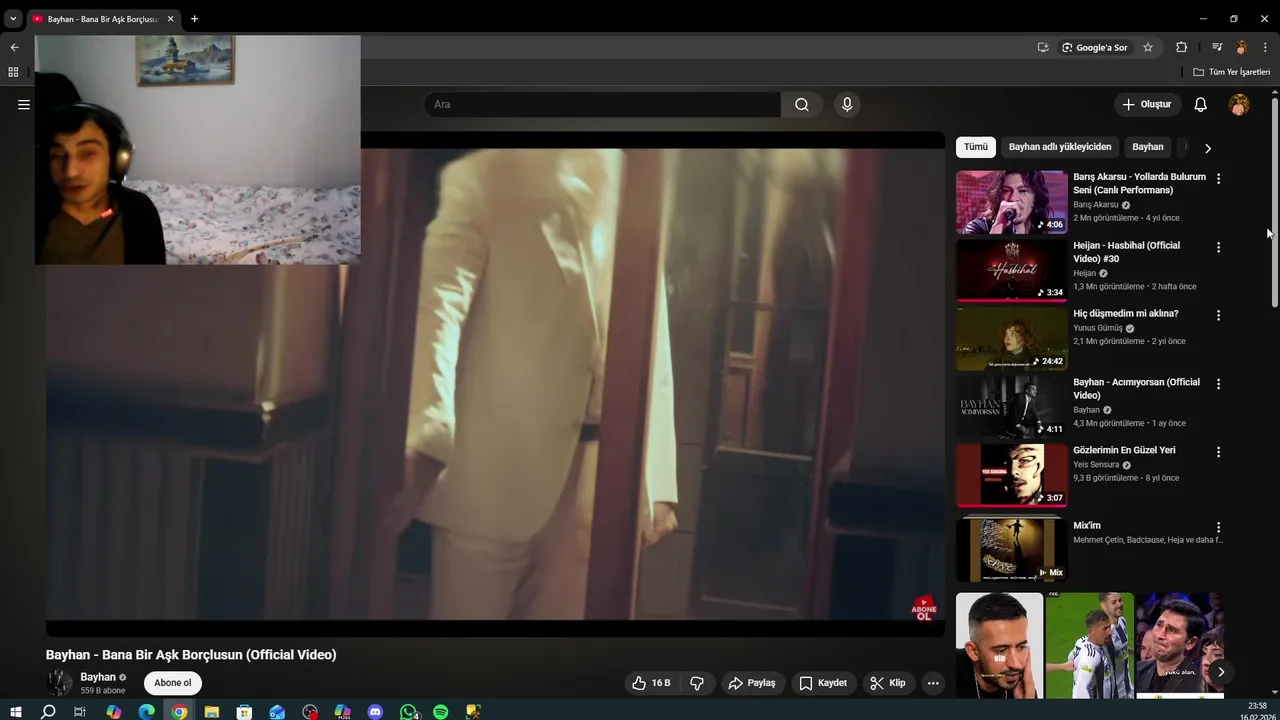The image size is (1280, 720).
Task: Open Discord from the taskbar
Action: pos(375,712)
